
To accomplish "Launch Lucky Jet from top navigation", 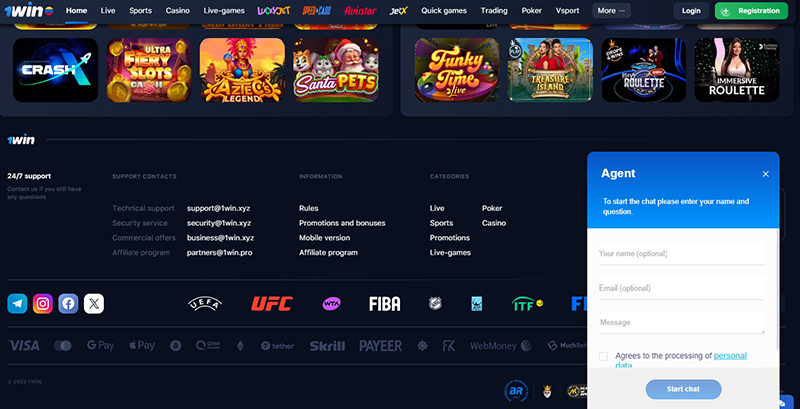I will pyautogui.click(x=274, y=11).
